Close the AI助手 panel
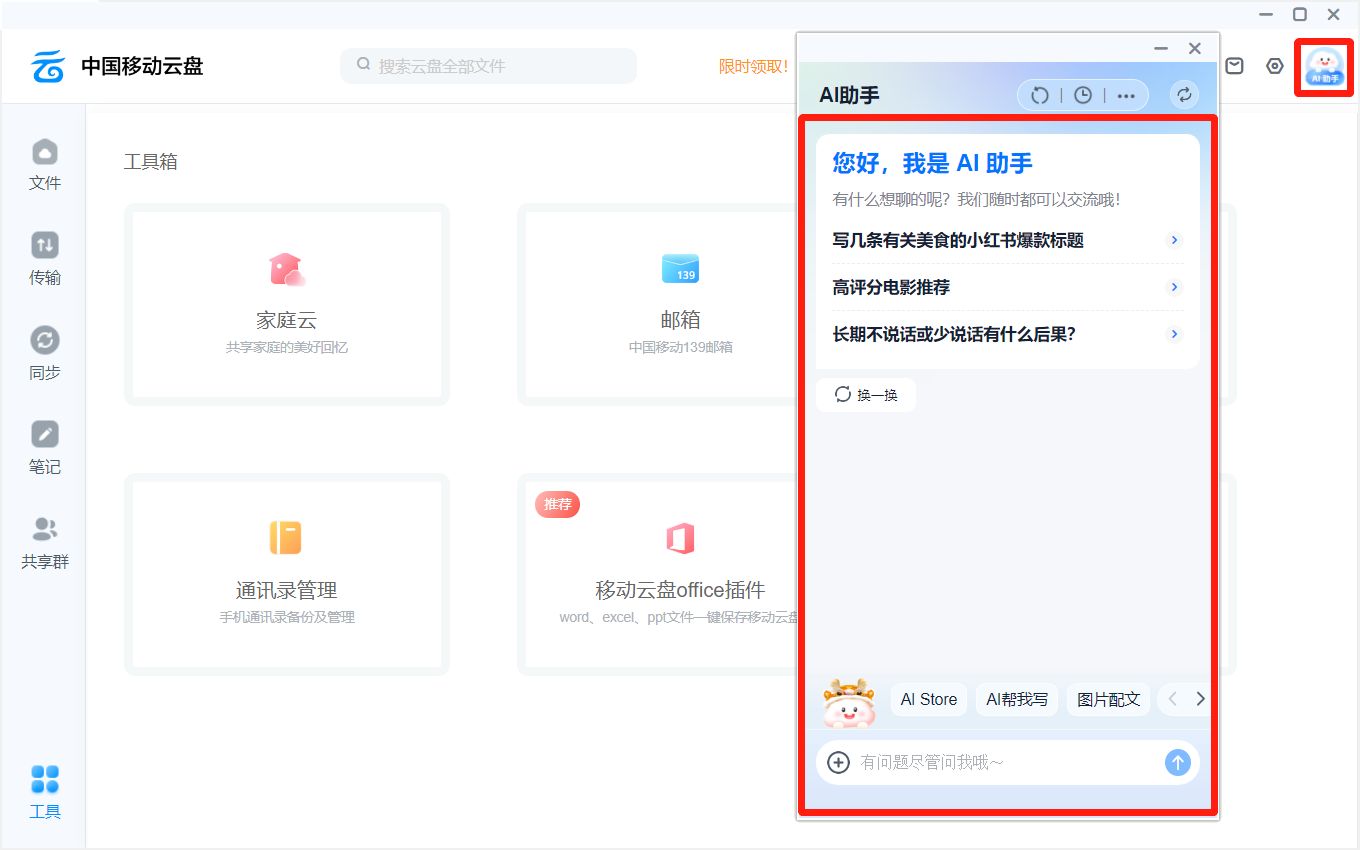 tap(1194, 48)
